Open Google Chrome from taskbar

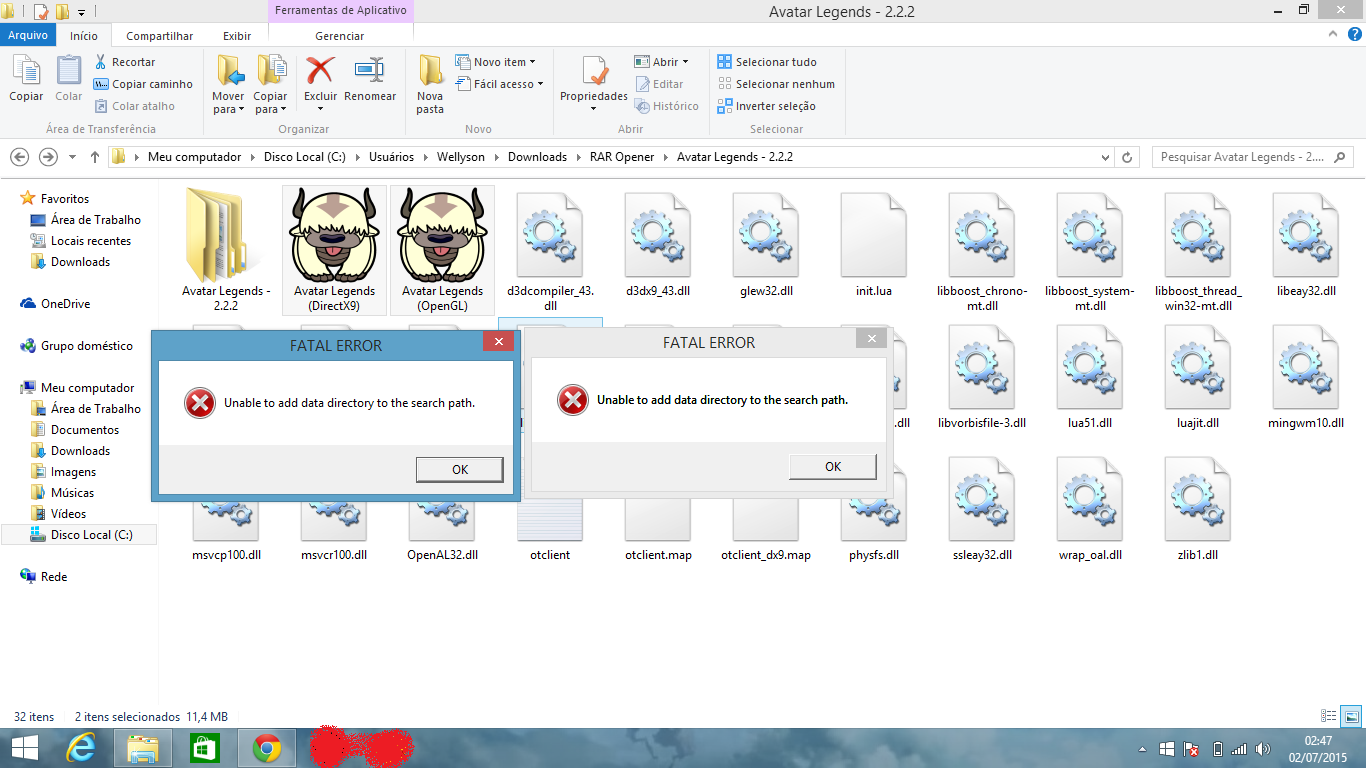point(266,748)
